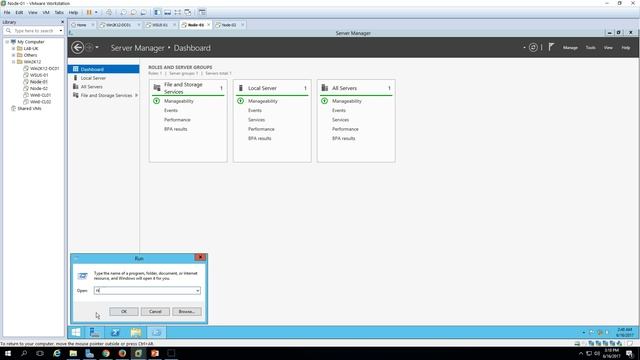The height and width of the screenshot is (360, 640).
Task: Open the View menu in Server Manager header
Action: (x=608, y=48)
